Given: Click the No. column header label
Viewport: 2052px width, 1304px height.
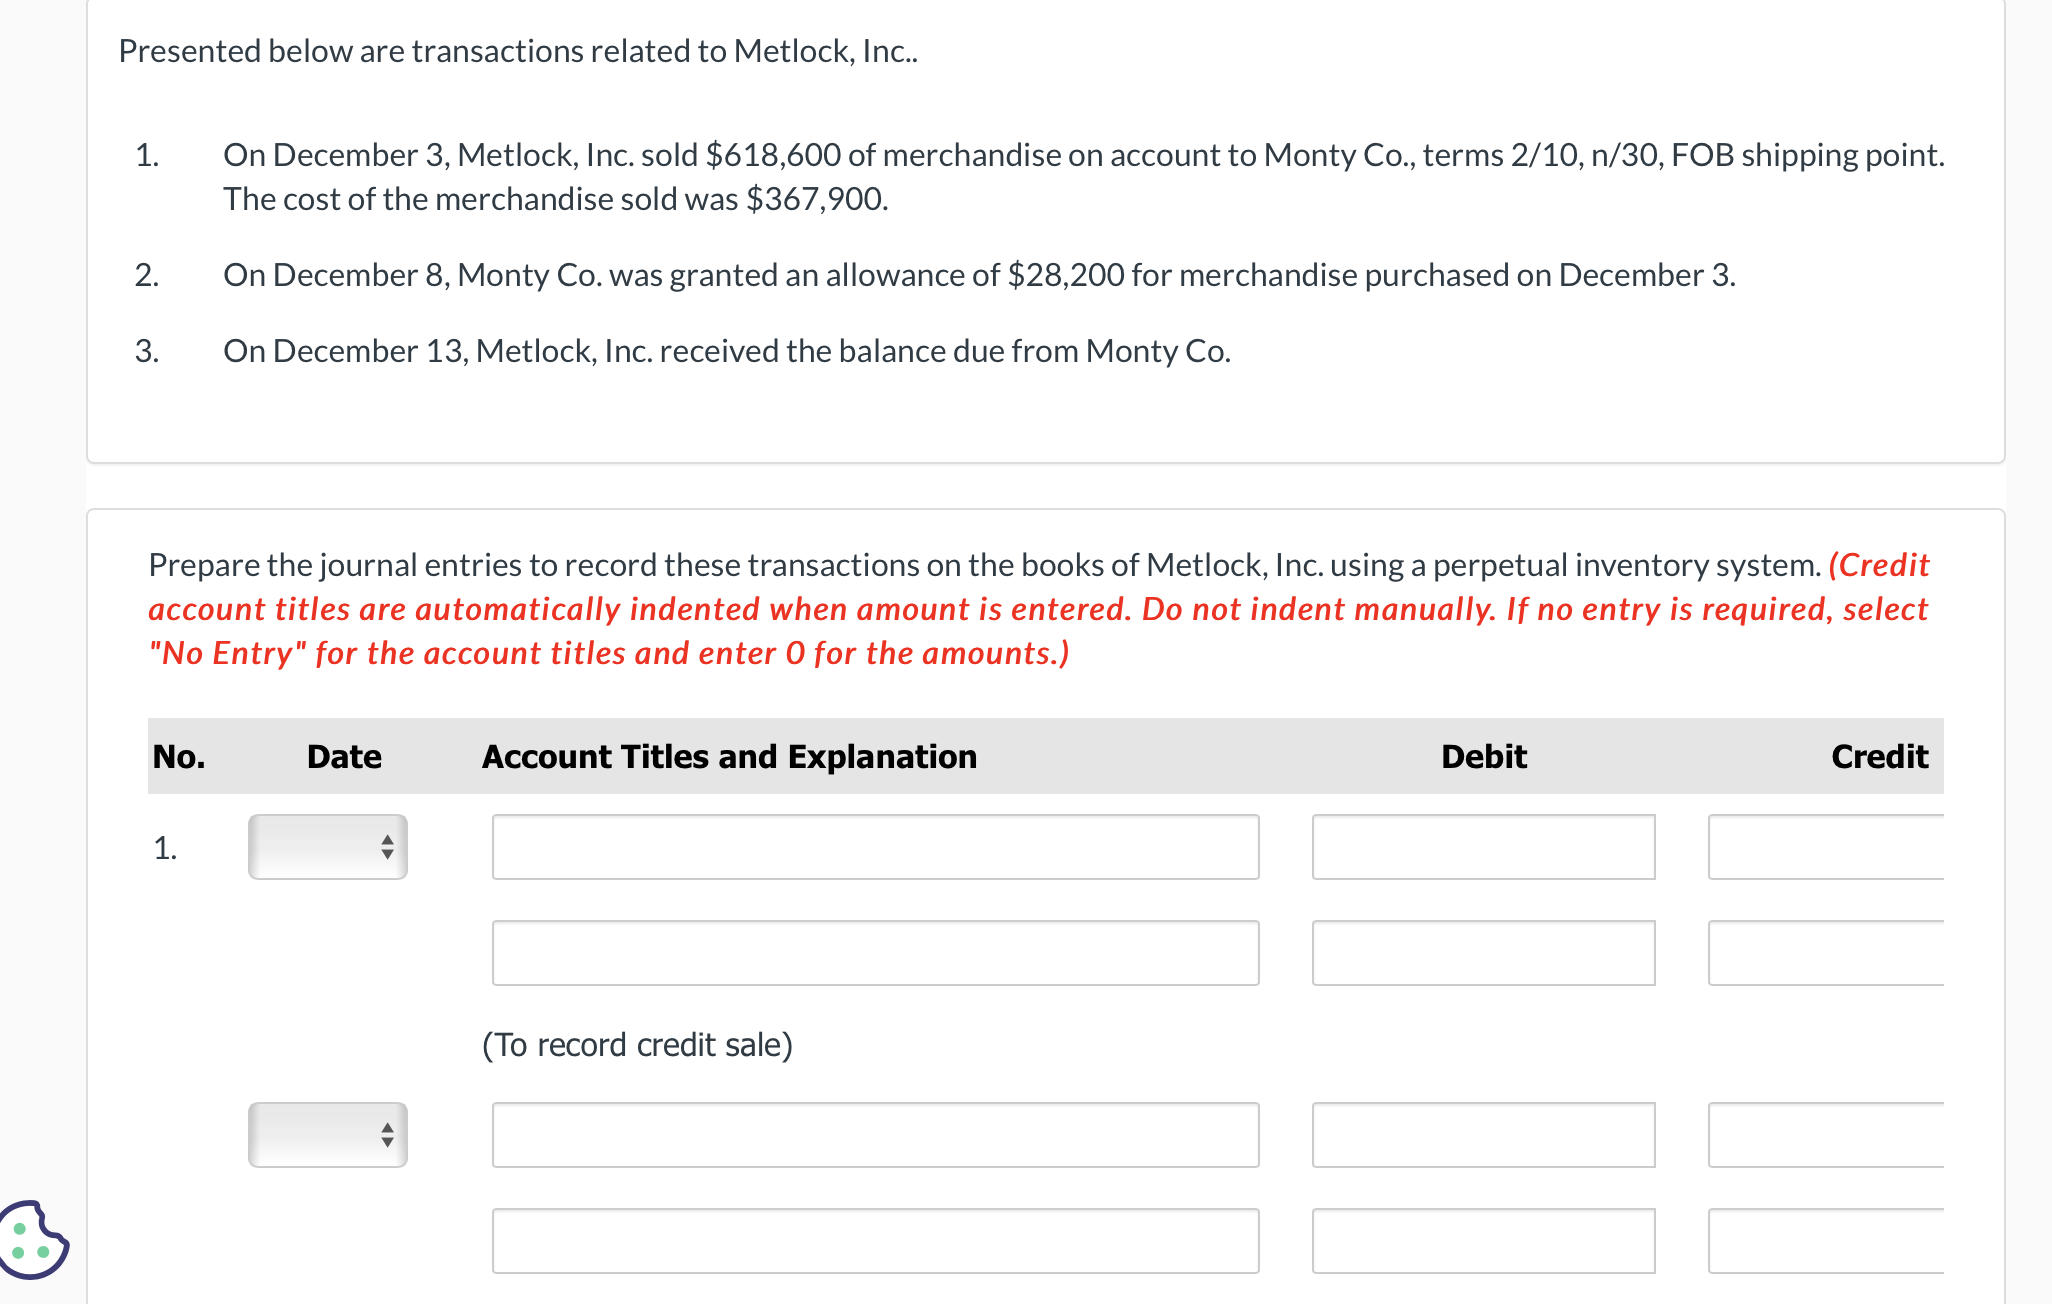Looking at the screenshot, I should [181, 757].
